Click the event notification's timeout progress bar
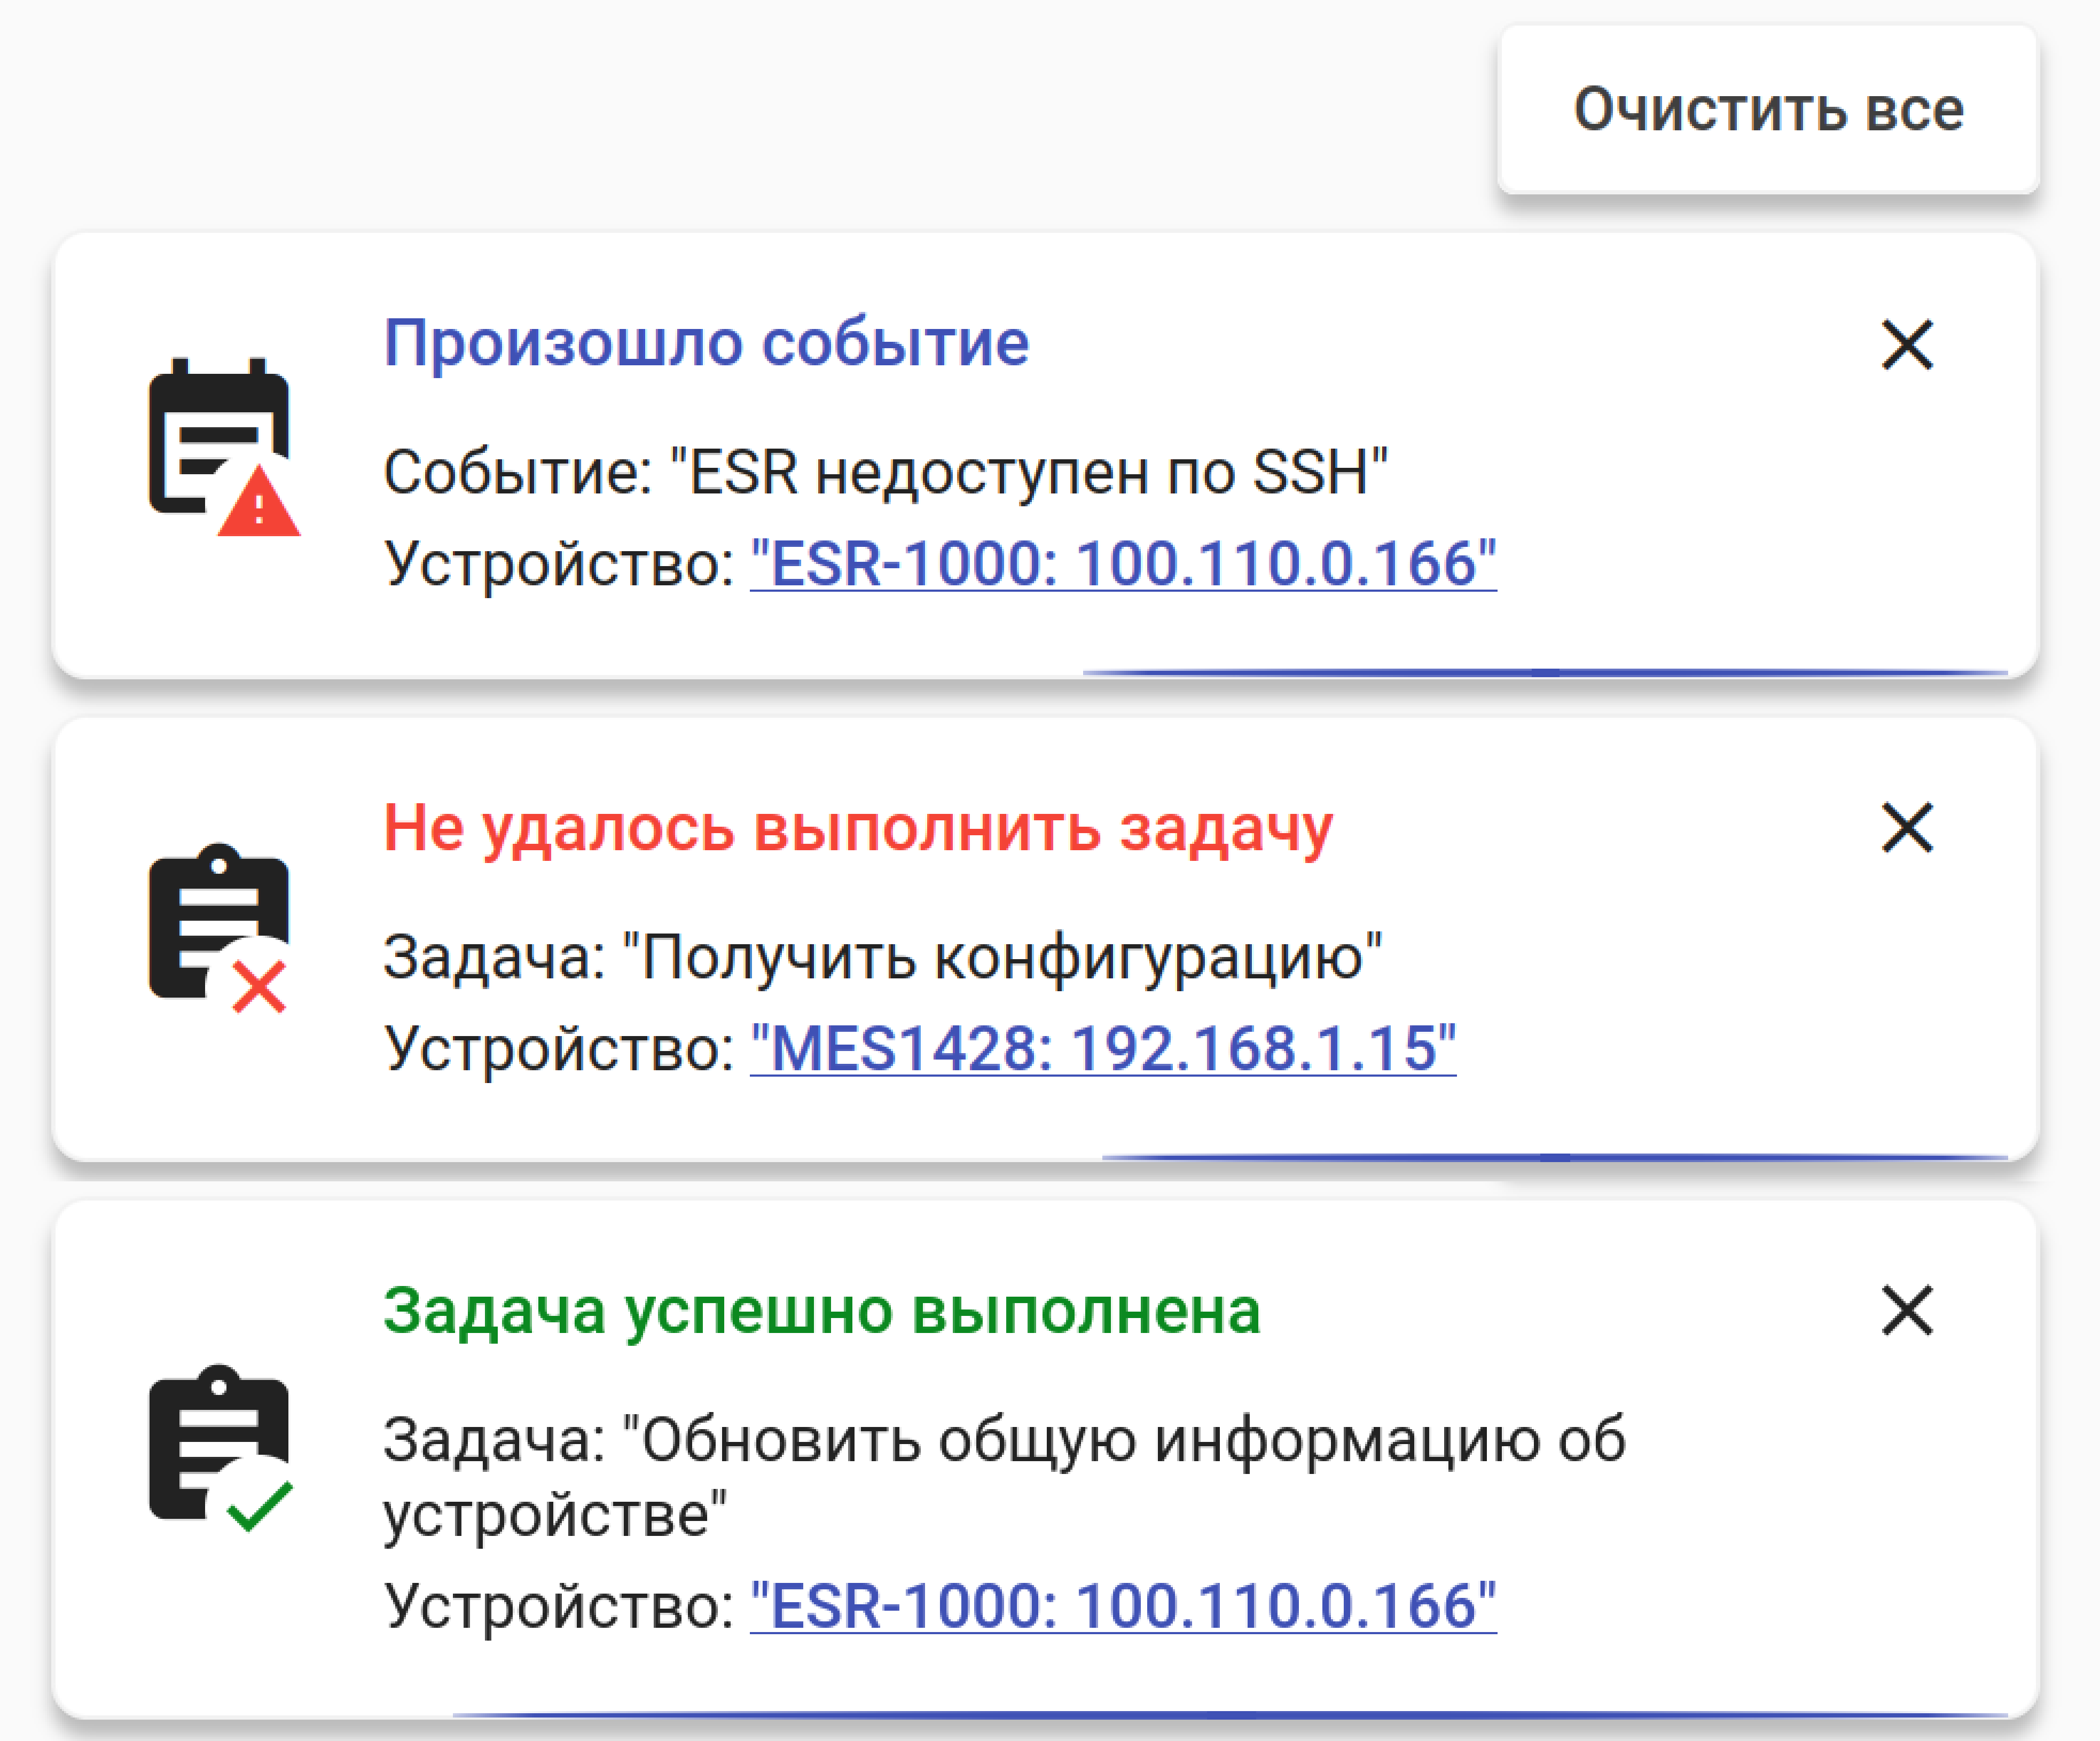 click(x=1544, y=673)
